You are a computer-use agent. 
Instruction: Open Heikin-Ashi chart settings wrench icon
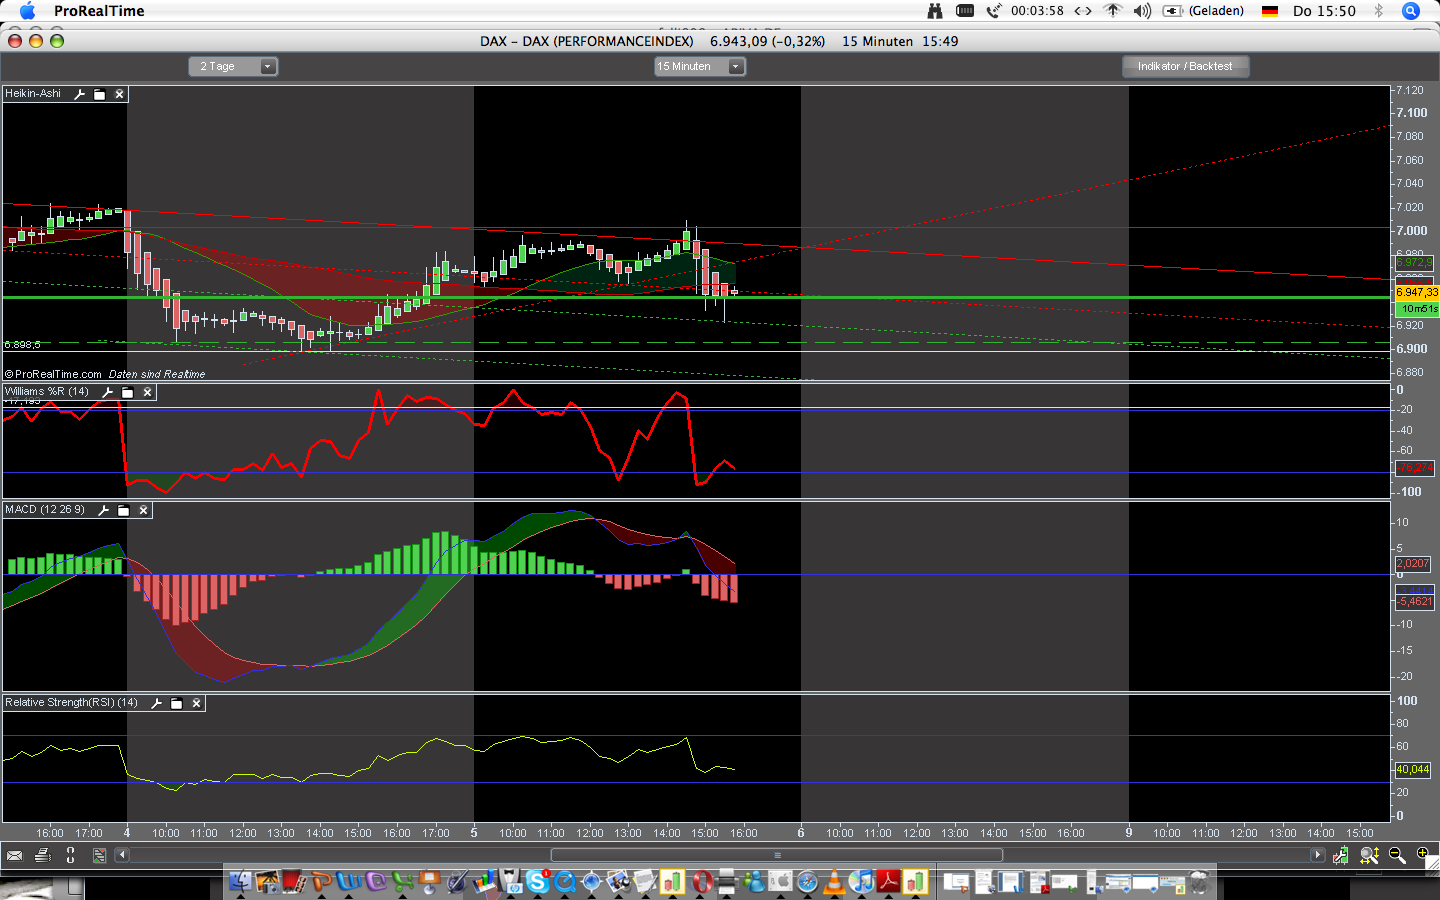pos(79,94)
